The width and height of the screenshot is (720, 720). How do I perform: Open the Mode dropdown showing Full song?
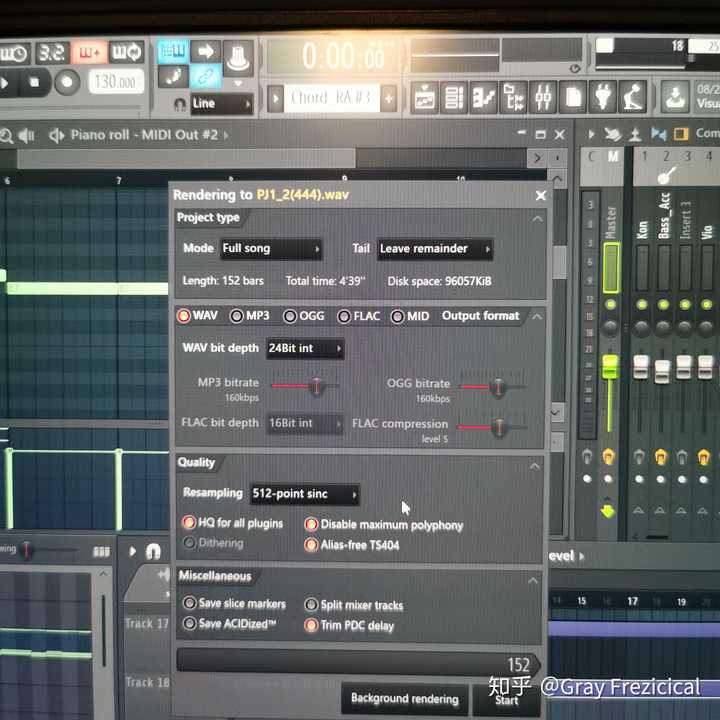point(271,249)
